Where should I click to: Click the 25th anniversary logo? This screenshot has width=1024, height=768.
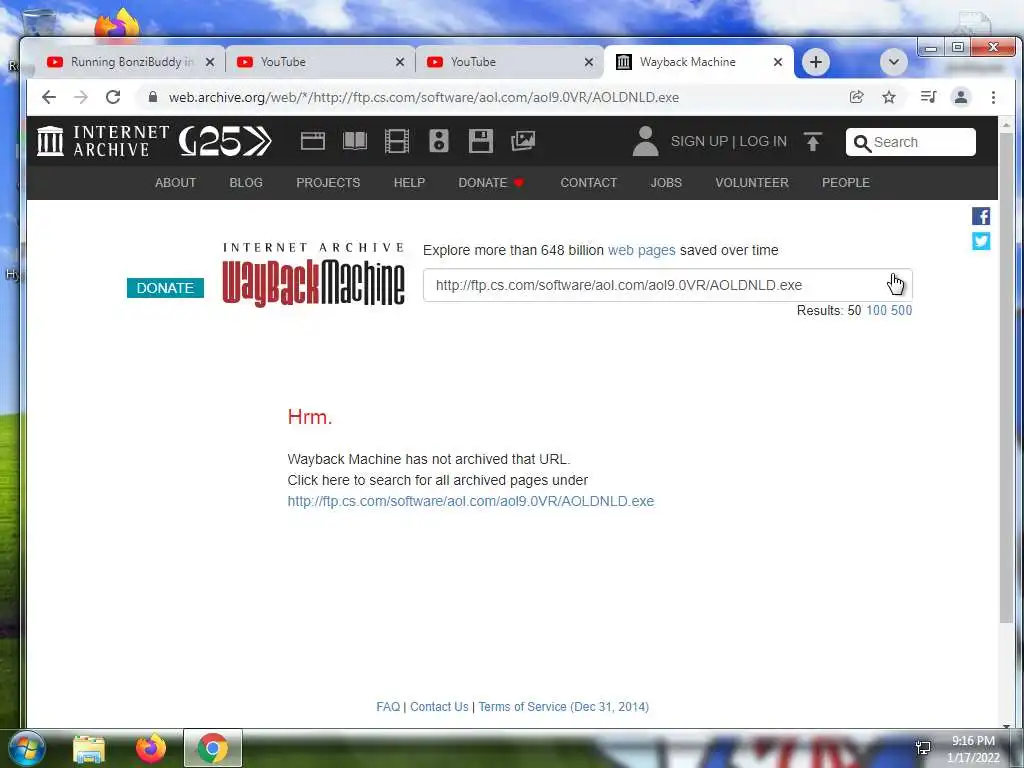point(225,141)
